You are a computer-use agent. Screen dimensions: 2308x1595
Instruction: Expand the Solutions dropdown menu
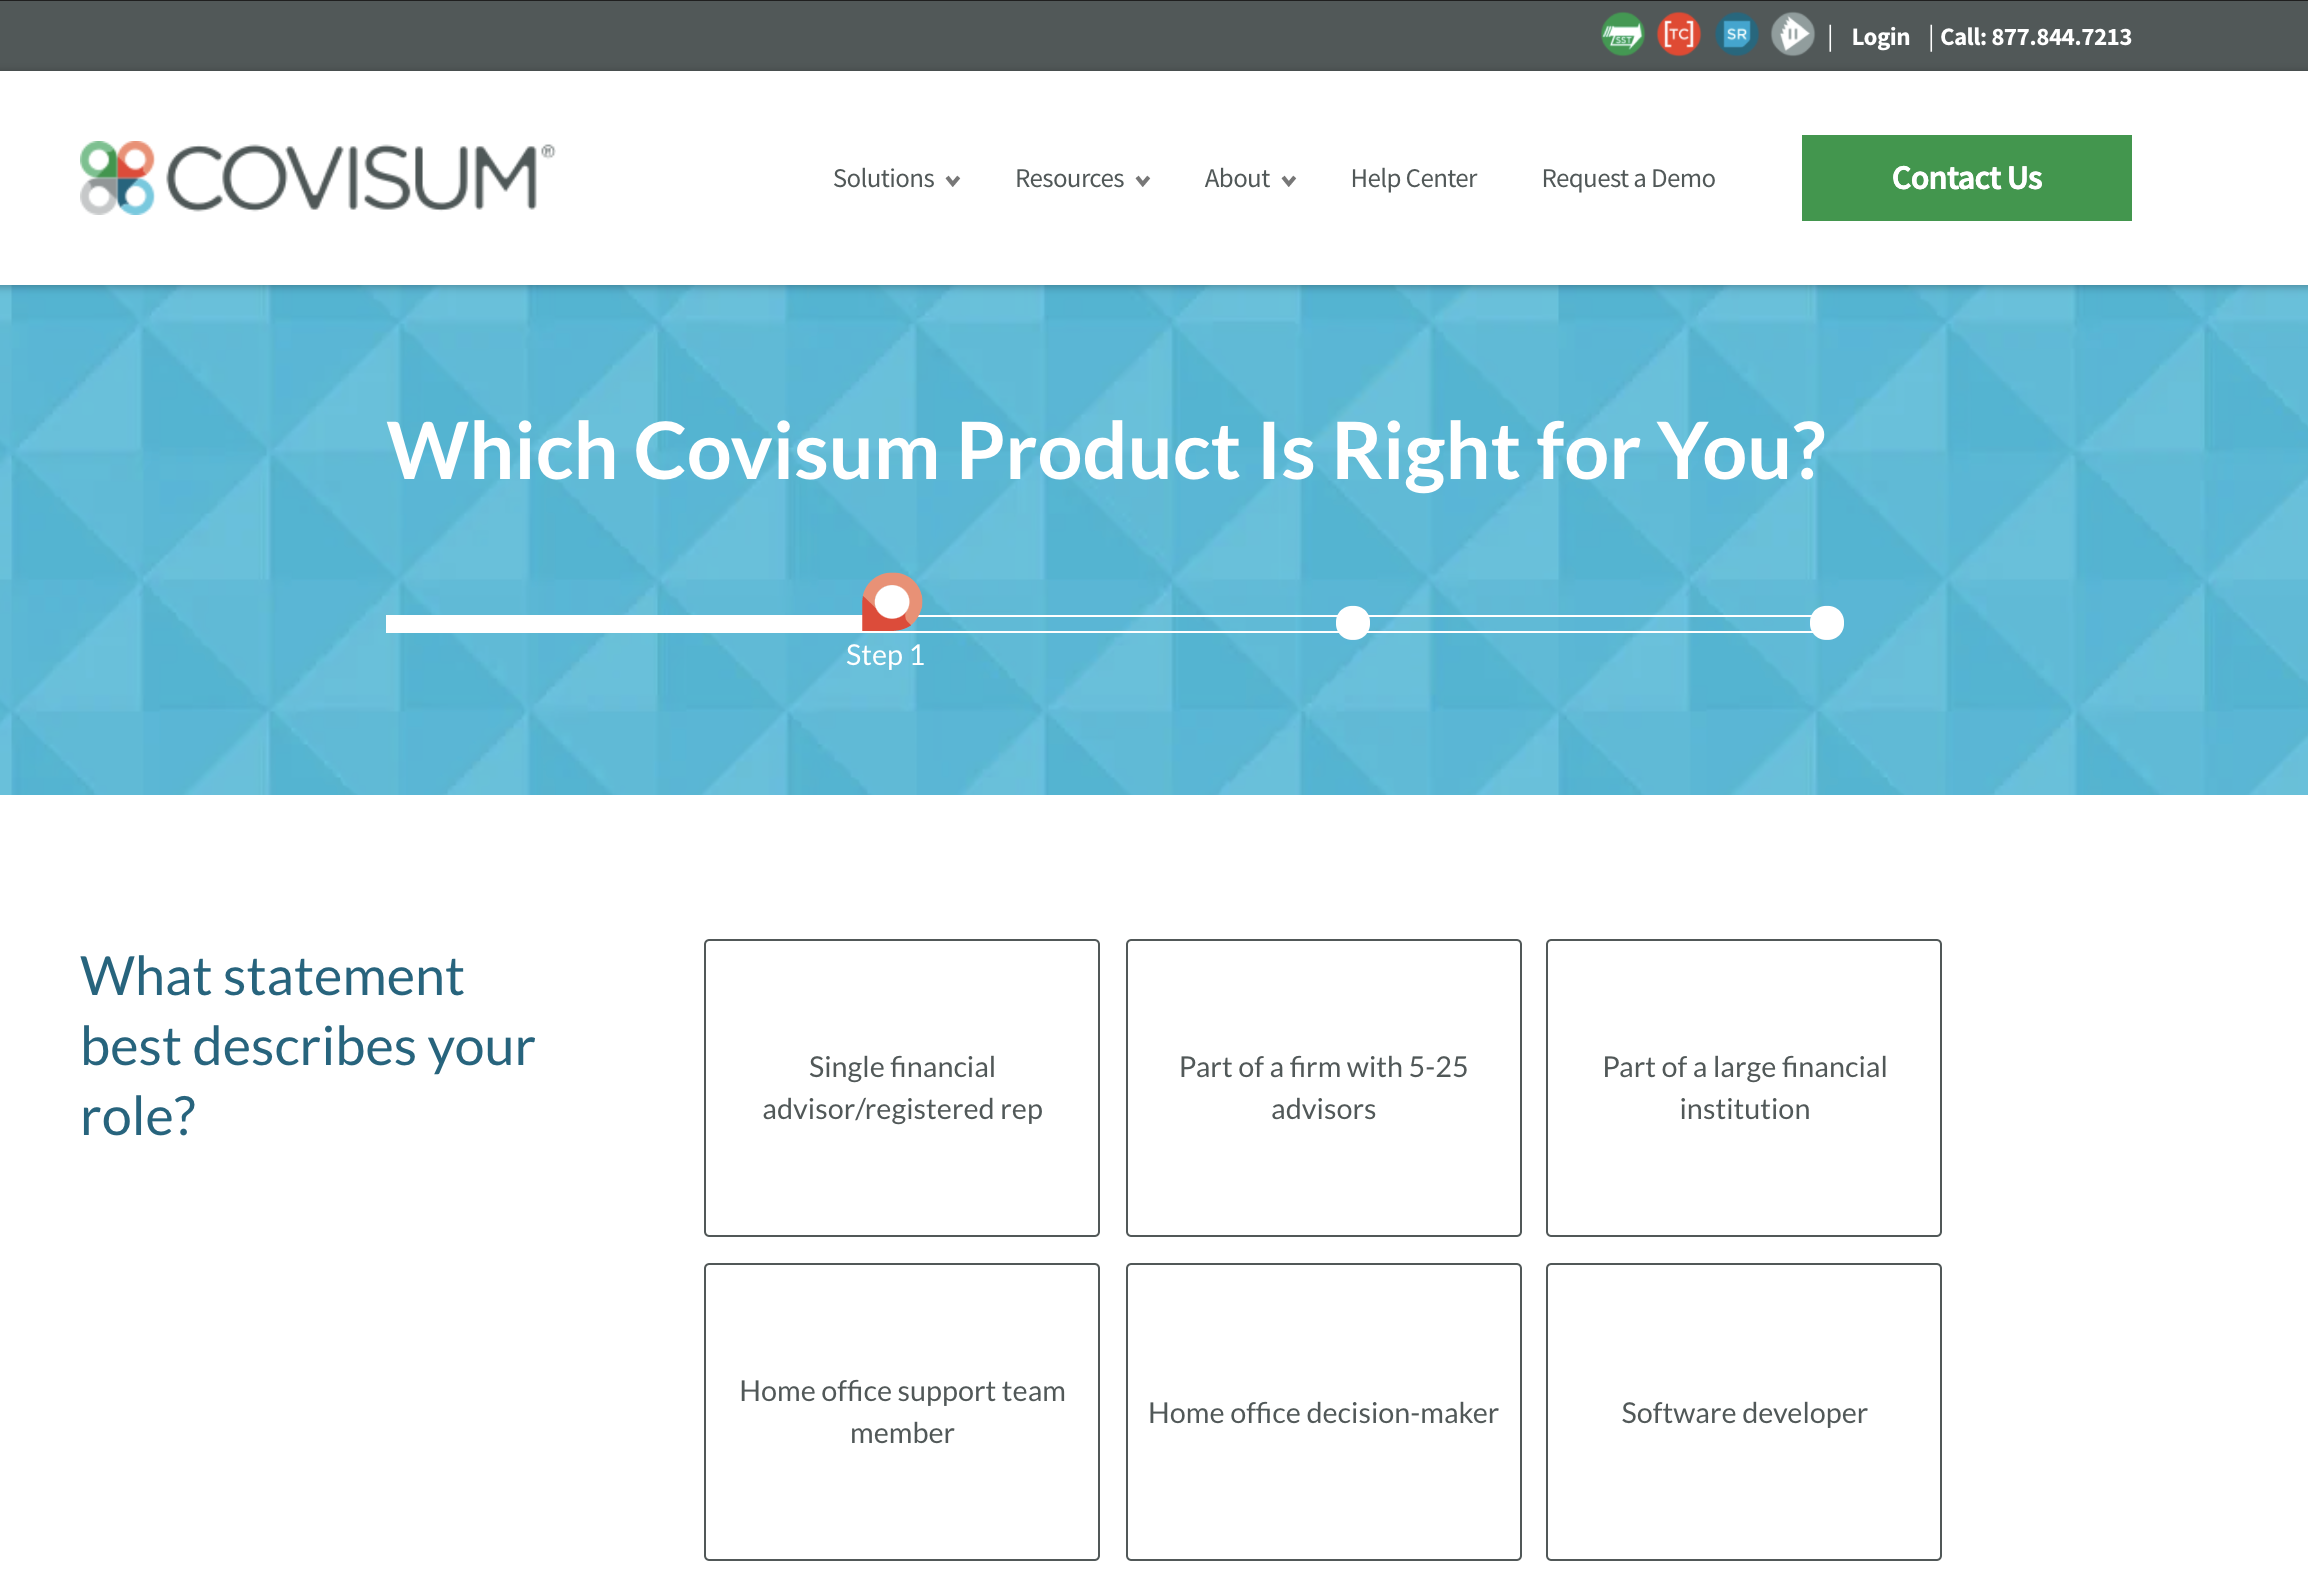click(x=896, y=175)
